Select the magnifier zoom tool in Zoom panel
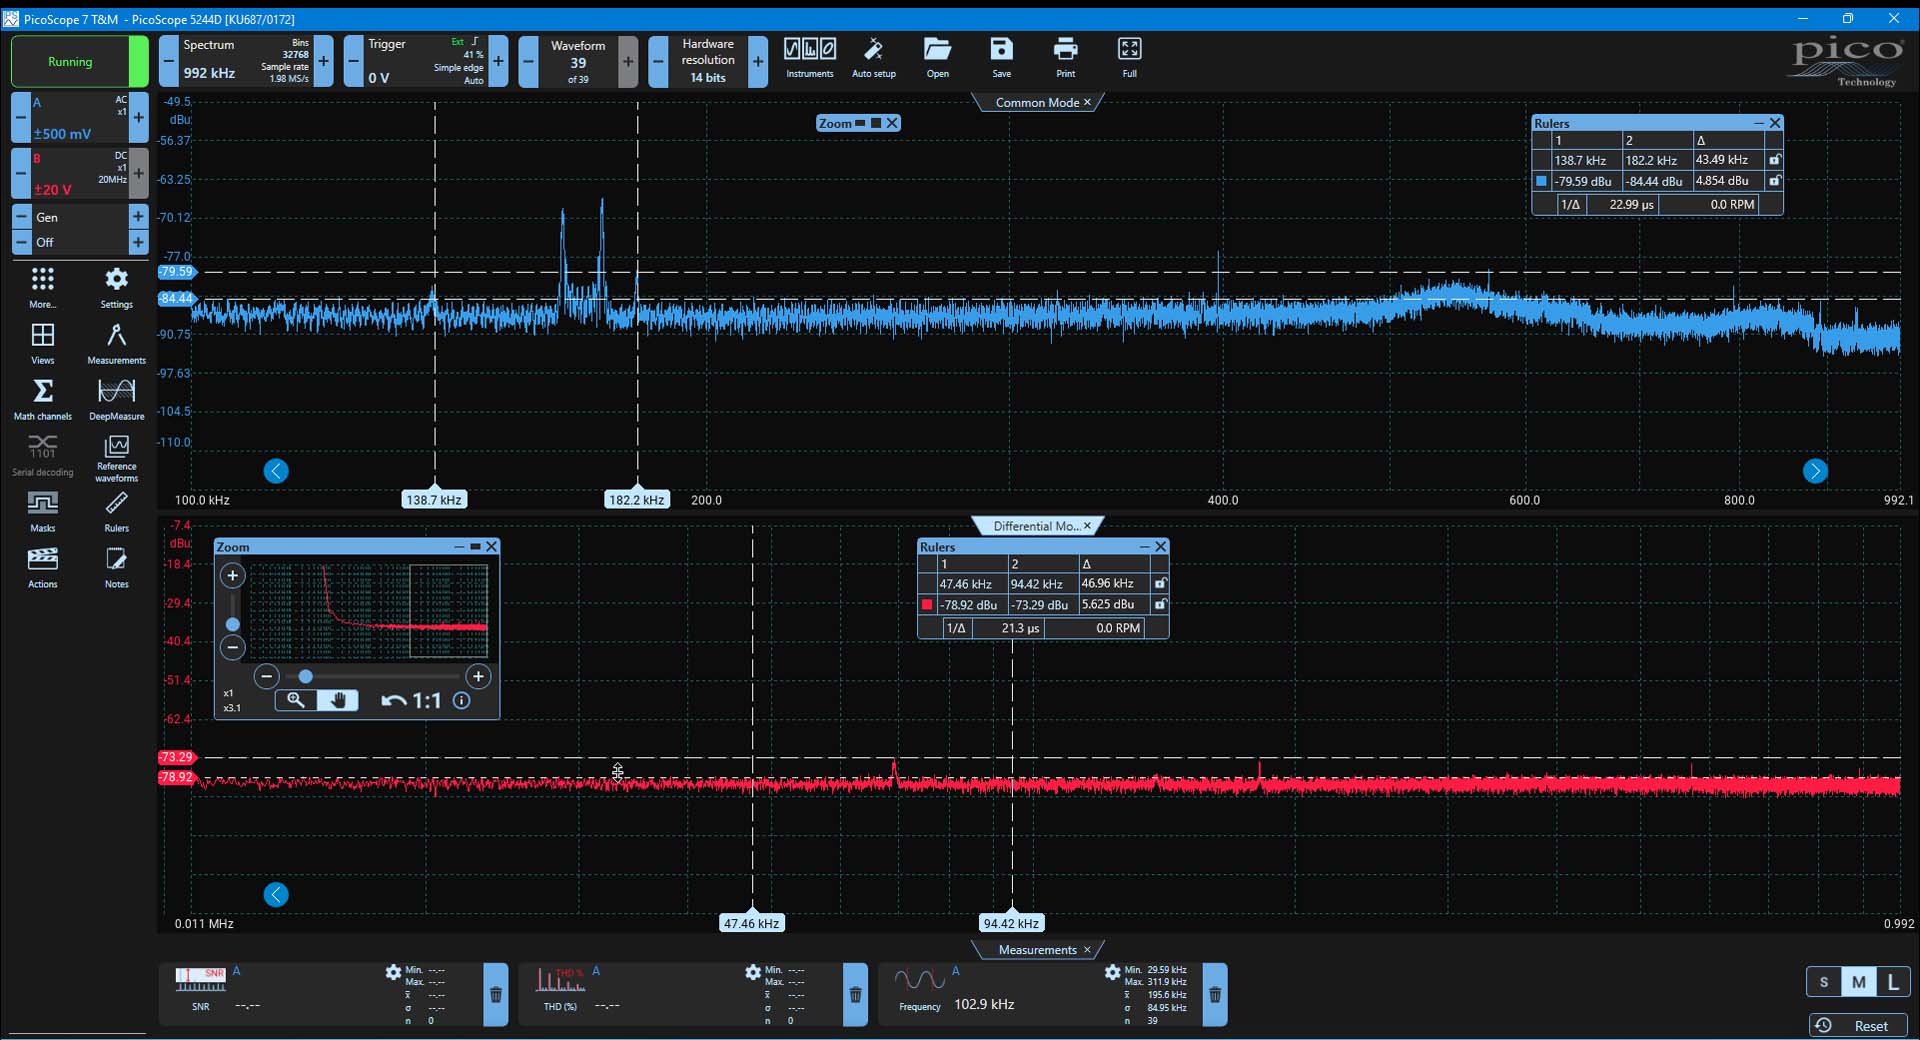The image size is (1920, 1040). pyautogui.click(x=296, y=700)
